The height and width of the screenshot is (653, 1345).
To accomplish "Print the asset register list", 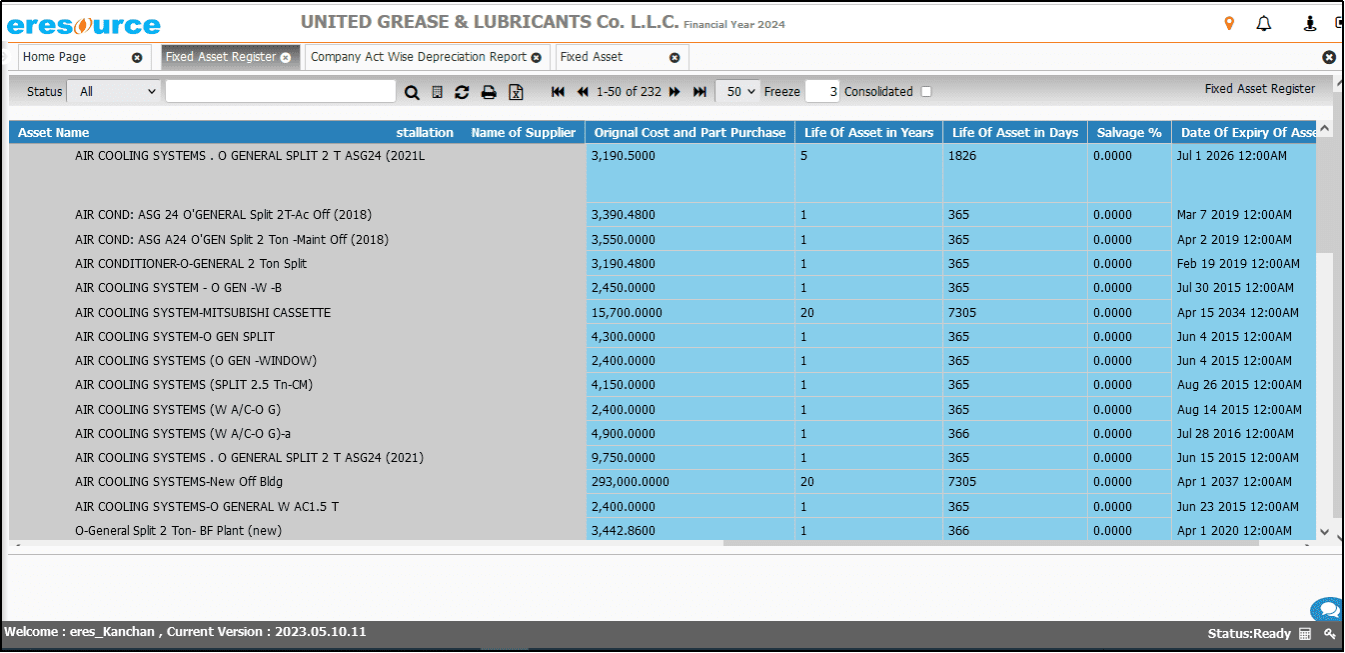I will (x=489, y=92).
